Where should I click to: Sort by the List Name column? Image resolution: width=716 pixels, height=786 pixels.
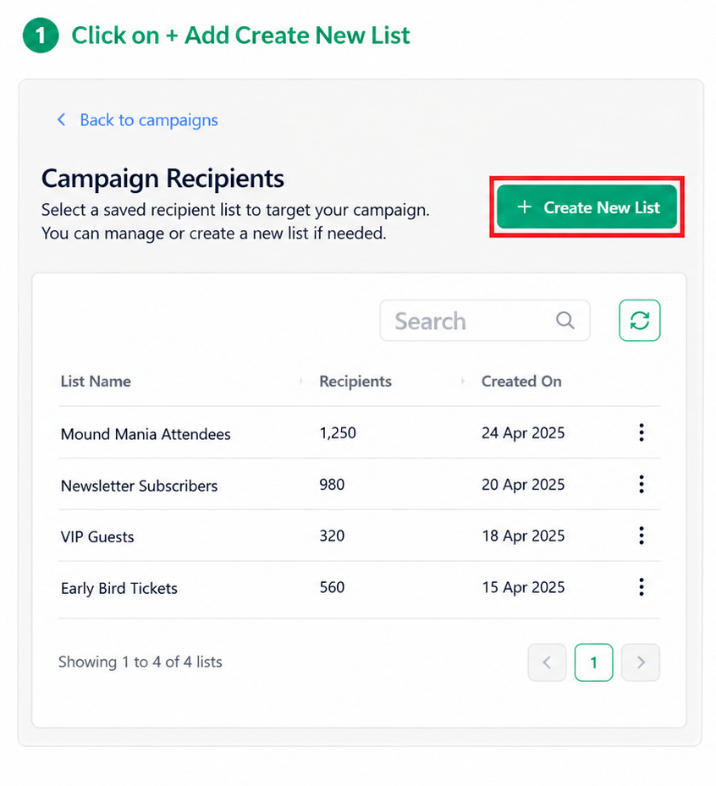coord(96,381)
